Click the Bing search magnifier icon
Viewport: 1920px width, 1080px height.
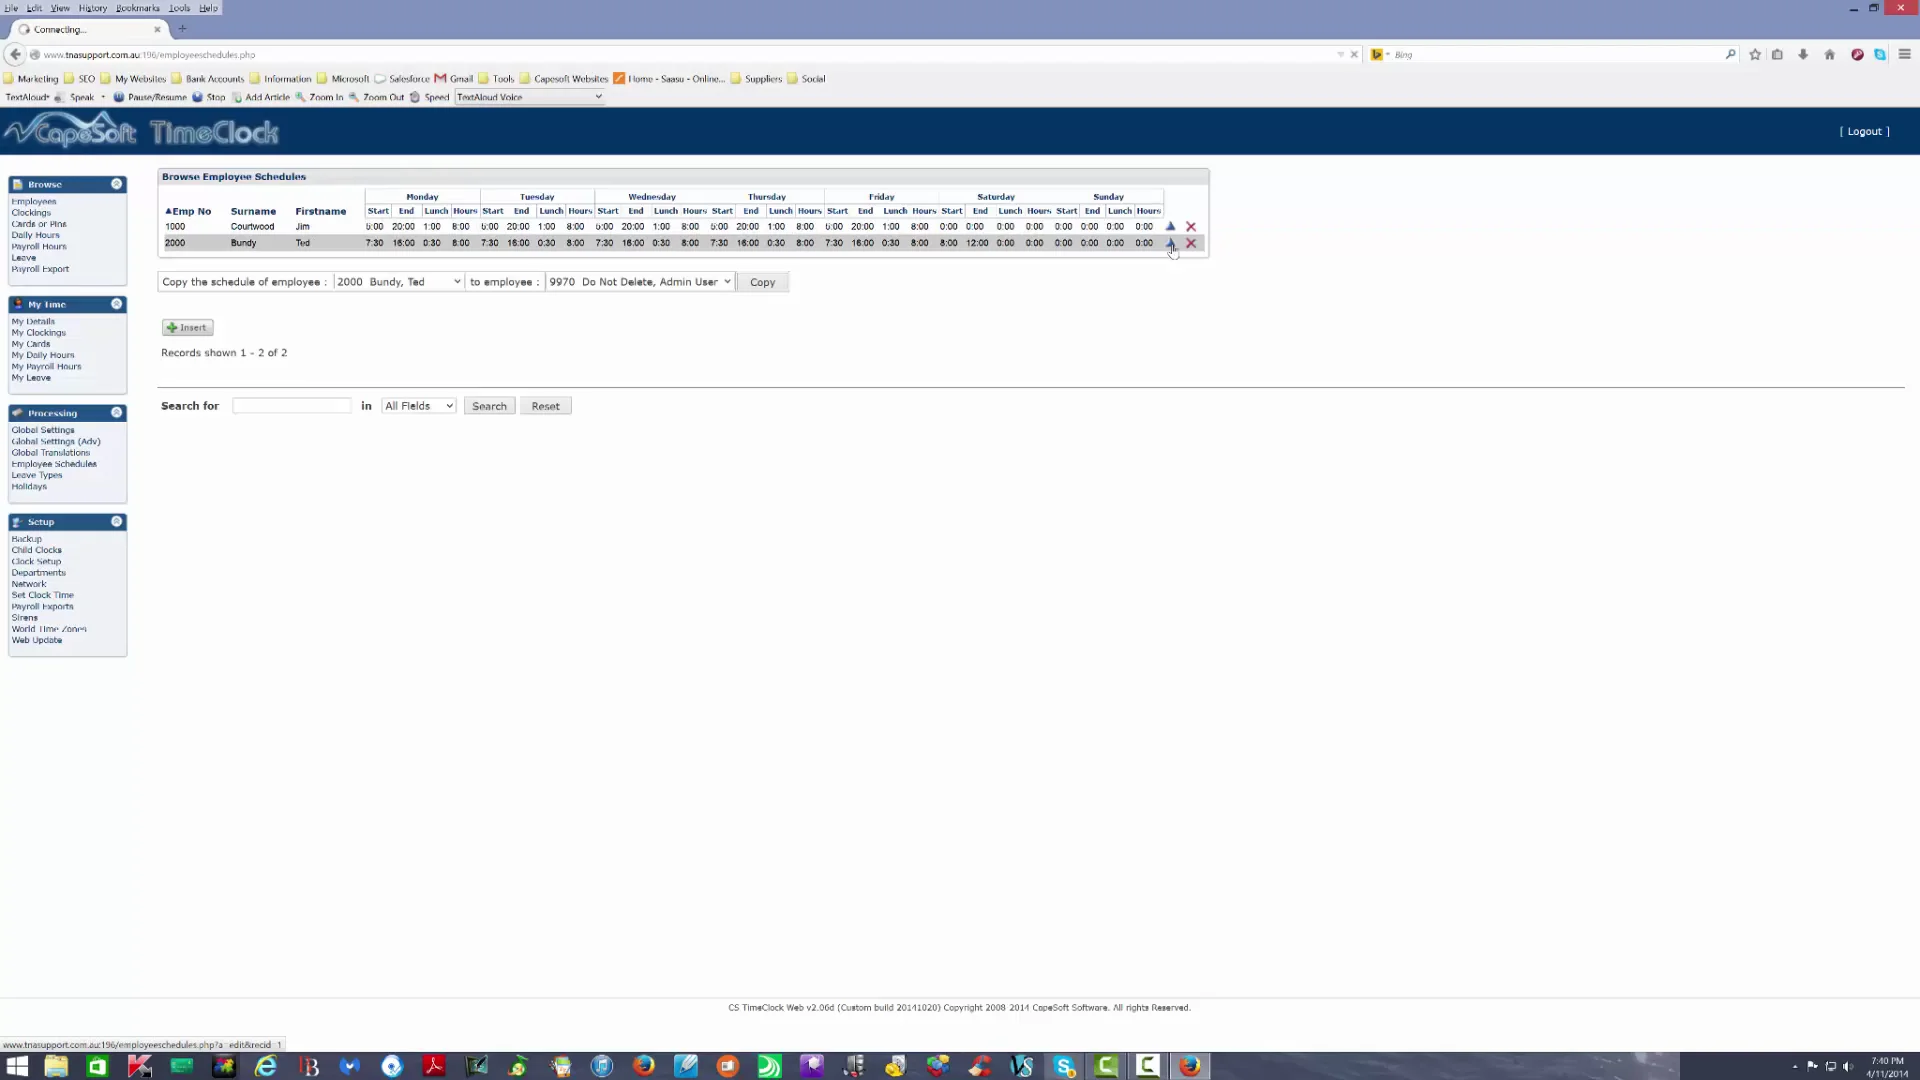click(1730, 55)
